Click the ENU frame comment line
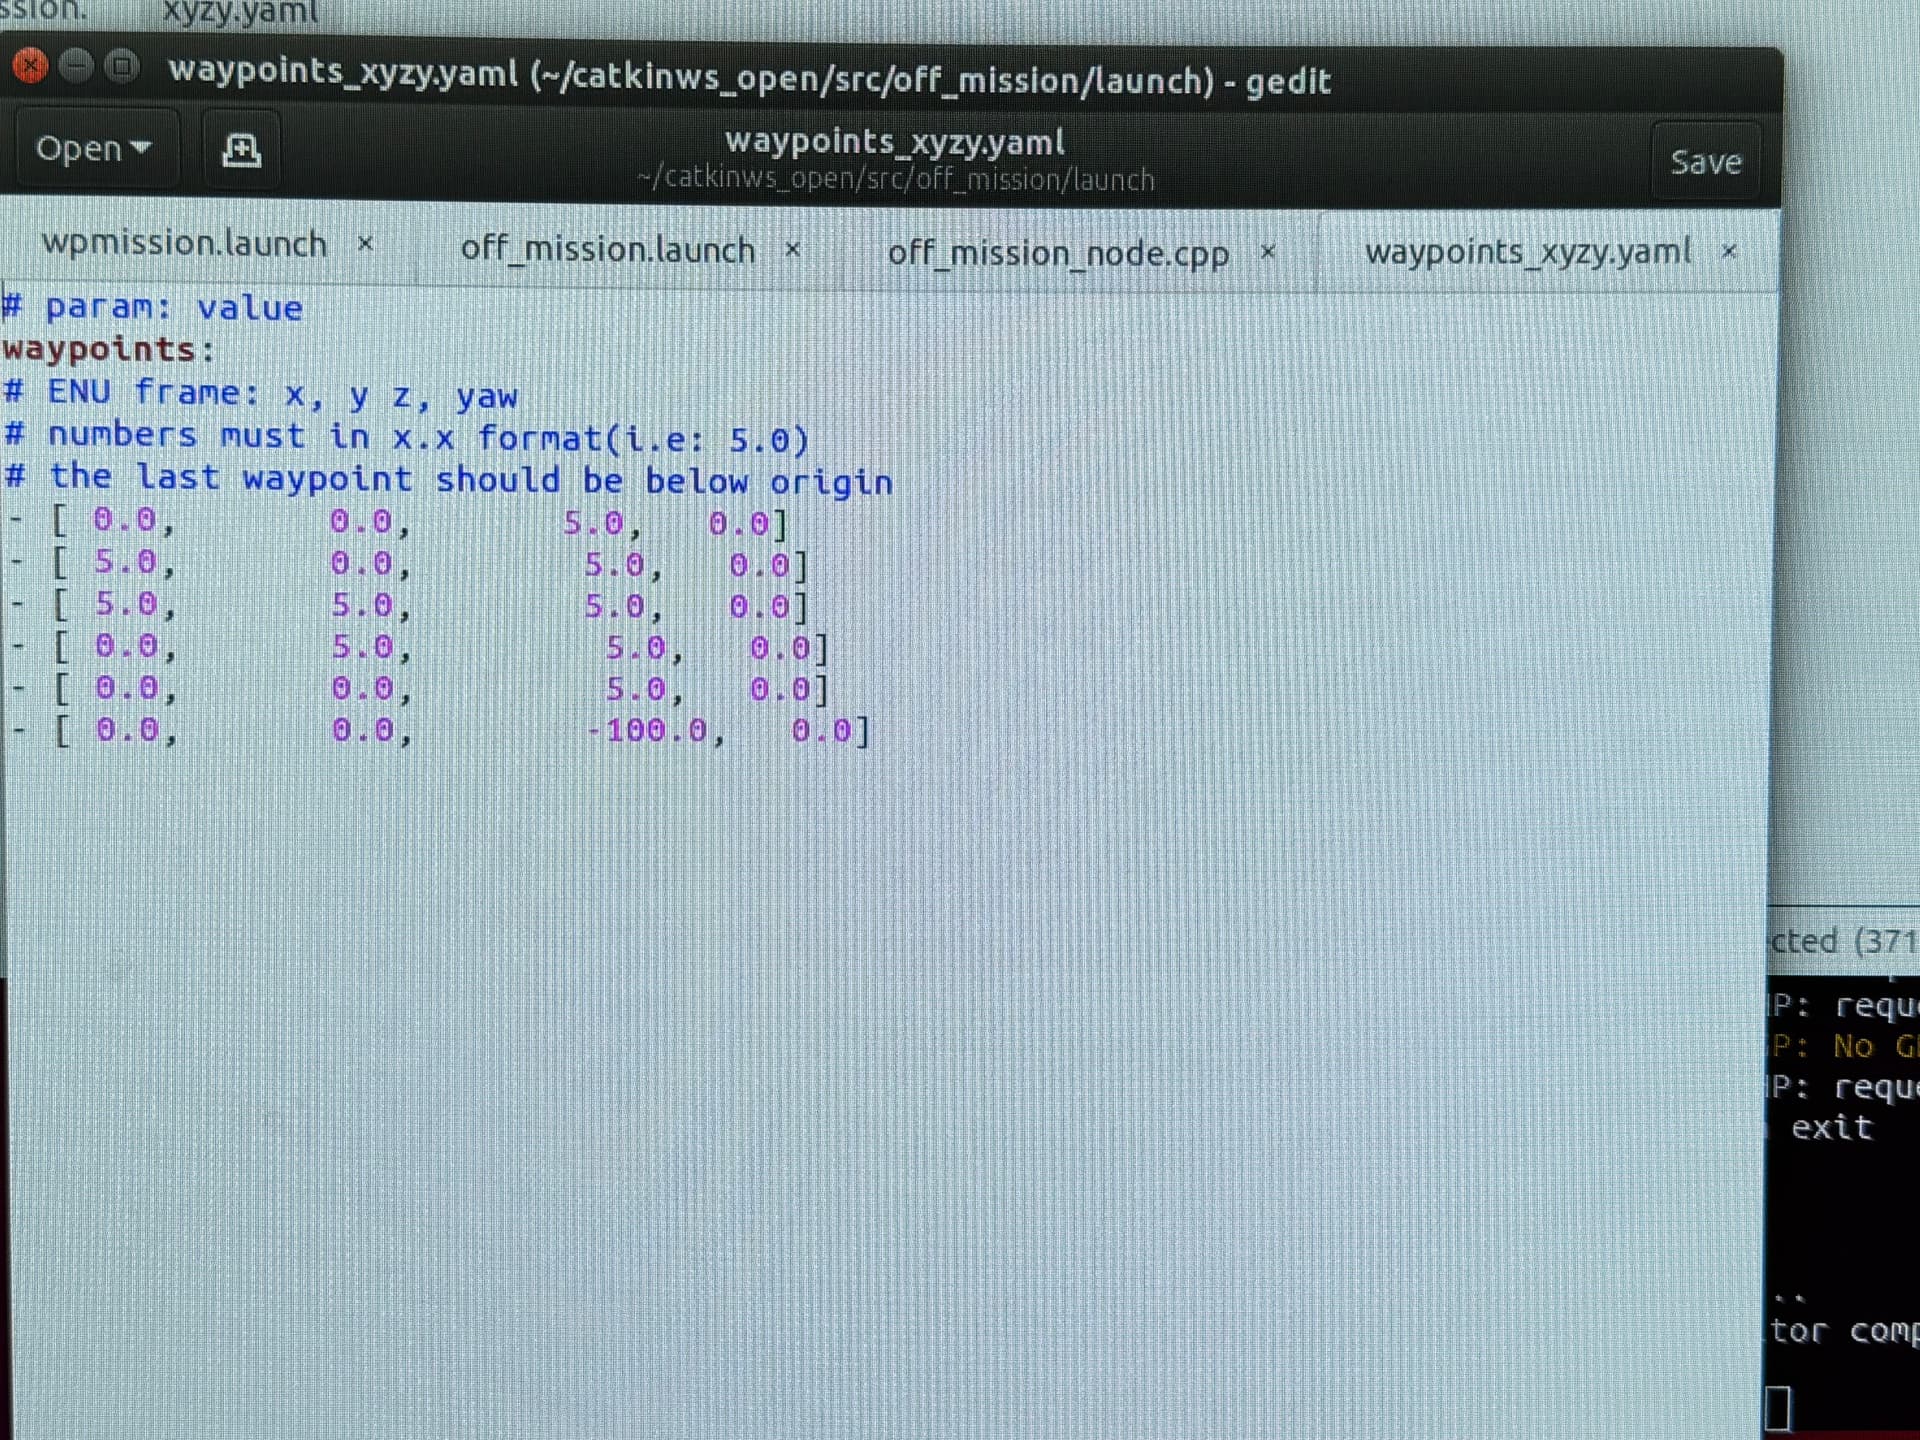Viewport: 1920px width, 1440px height. 260,393
